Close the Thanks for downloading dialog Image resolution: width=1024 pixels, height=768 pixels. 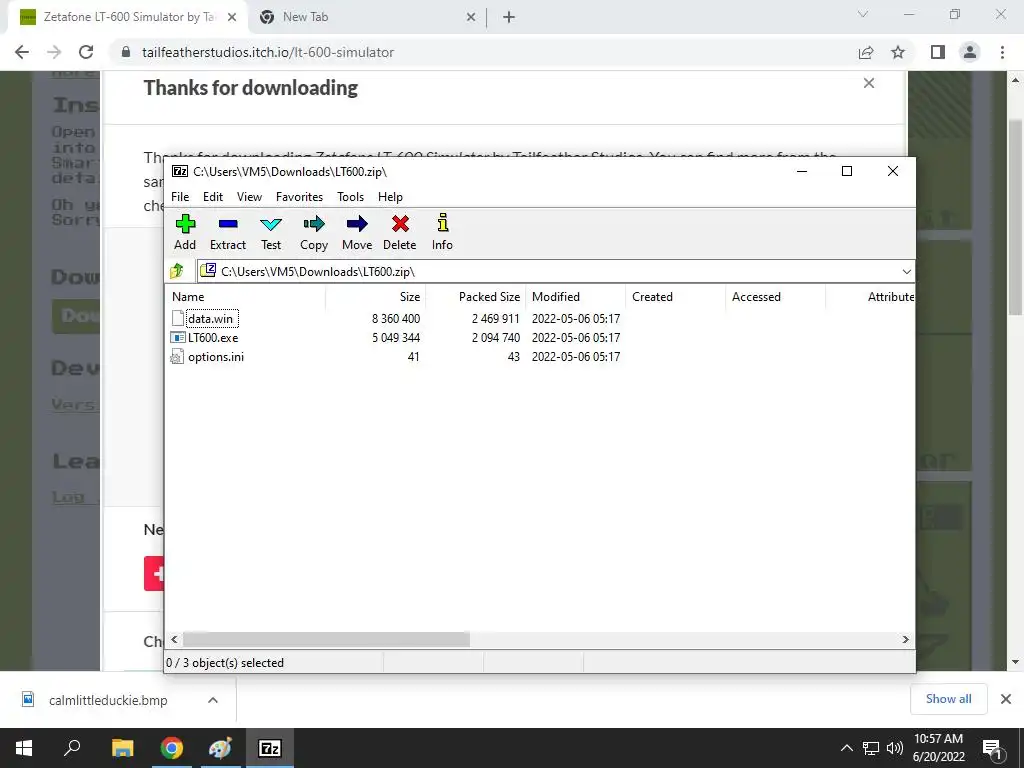coord(869,83)
